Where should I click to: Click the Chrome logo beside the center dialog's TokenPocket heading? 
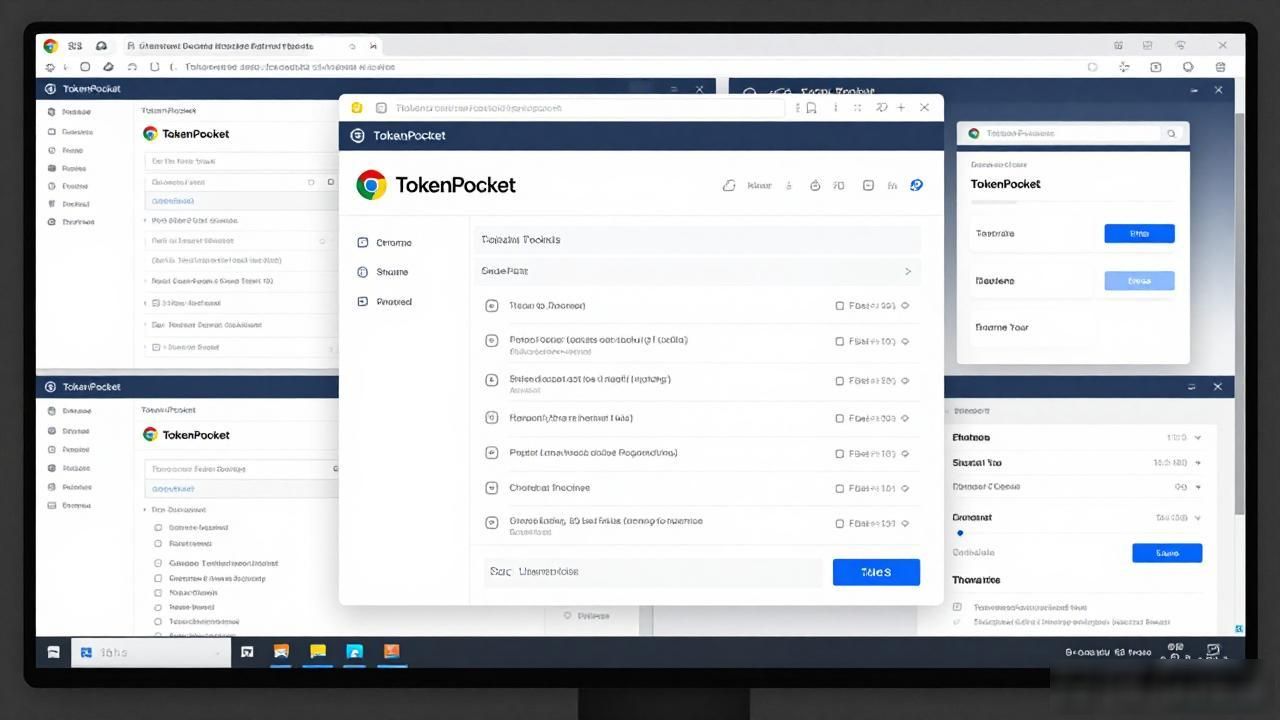(x=371, y=185)
